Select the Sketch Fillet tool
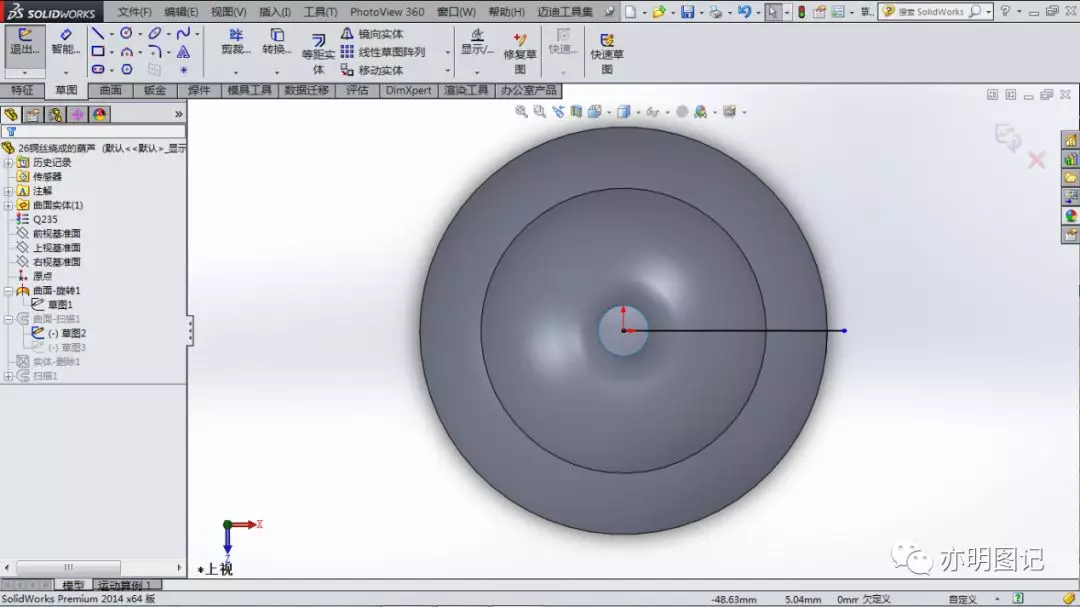The width and height of the screenshot is (1080, 607). (x=155, y=51)
